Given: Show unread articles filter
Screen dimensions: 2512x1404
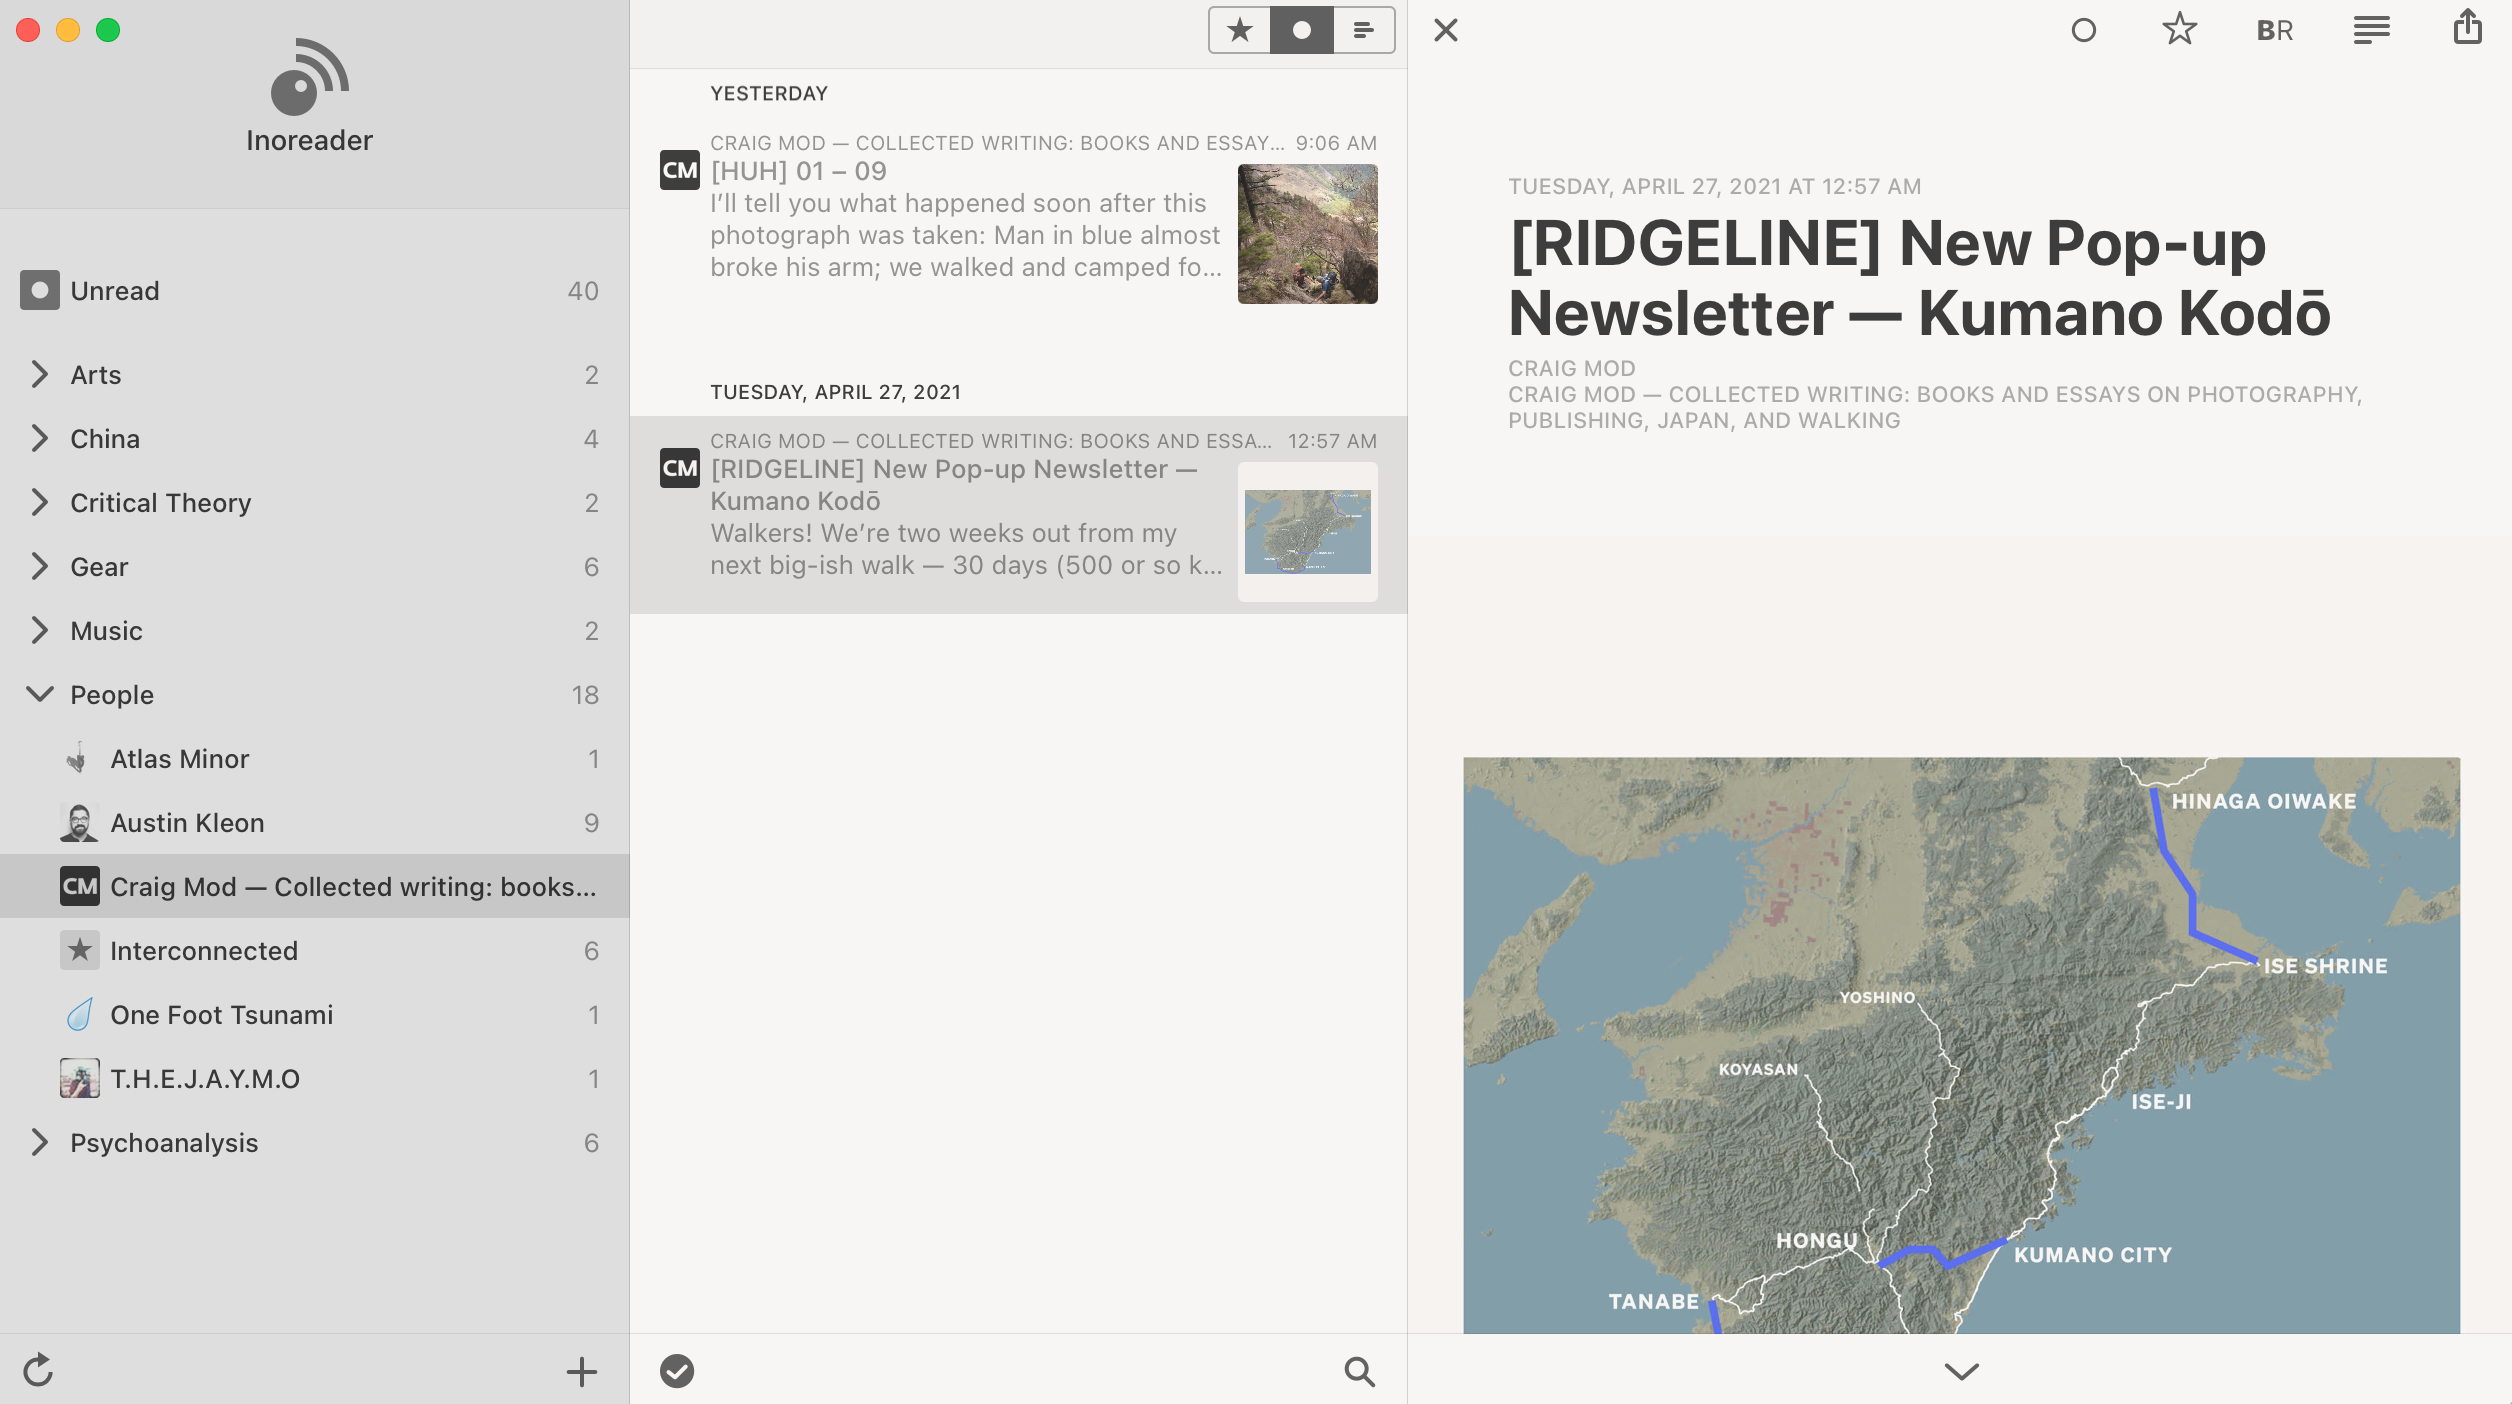Looking at the screenshot, I should click(1302, 30).
